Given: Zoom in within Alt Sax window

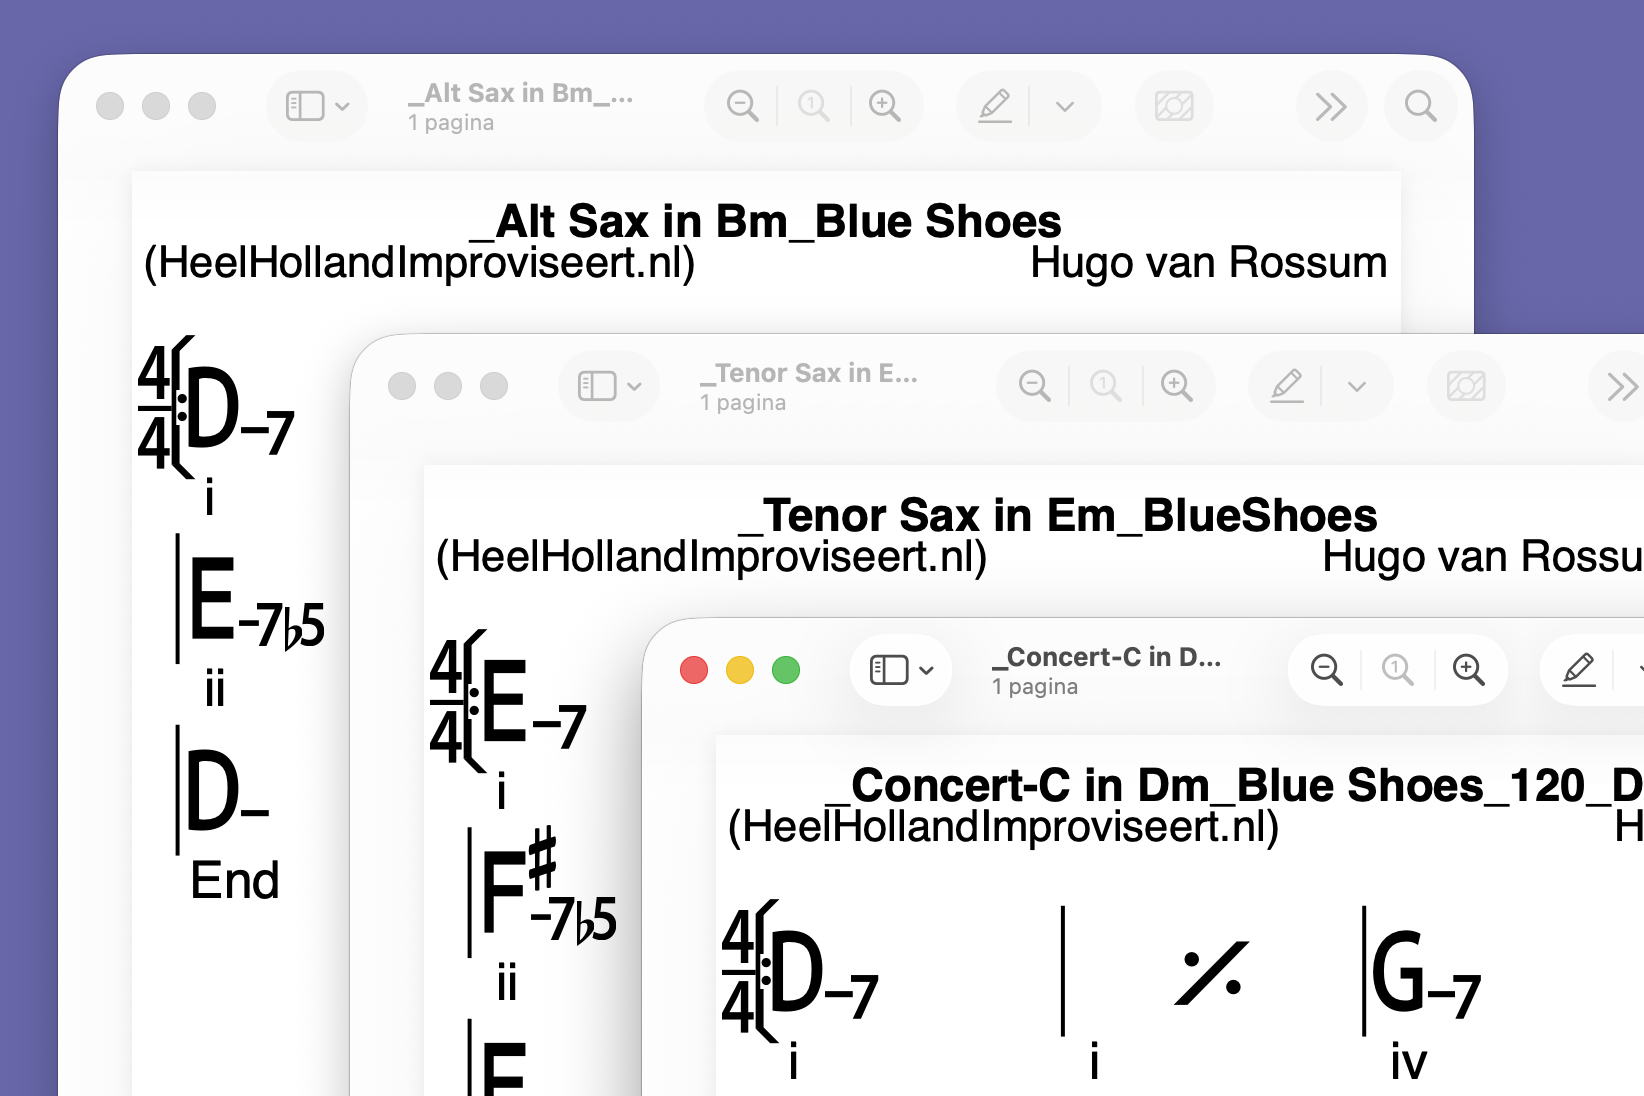Looking at the screenshot, I should click(885, 106).
